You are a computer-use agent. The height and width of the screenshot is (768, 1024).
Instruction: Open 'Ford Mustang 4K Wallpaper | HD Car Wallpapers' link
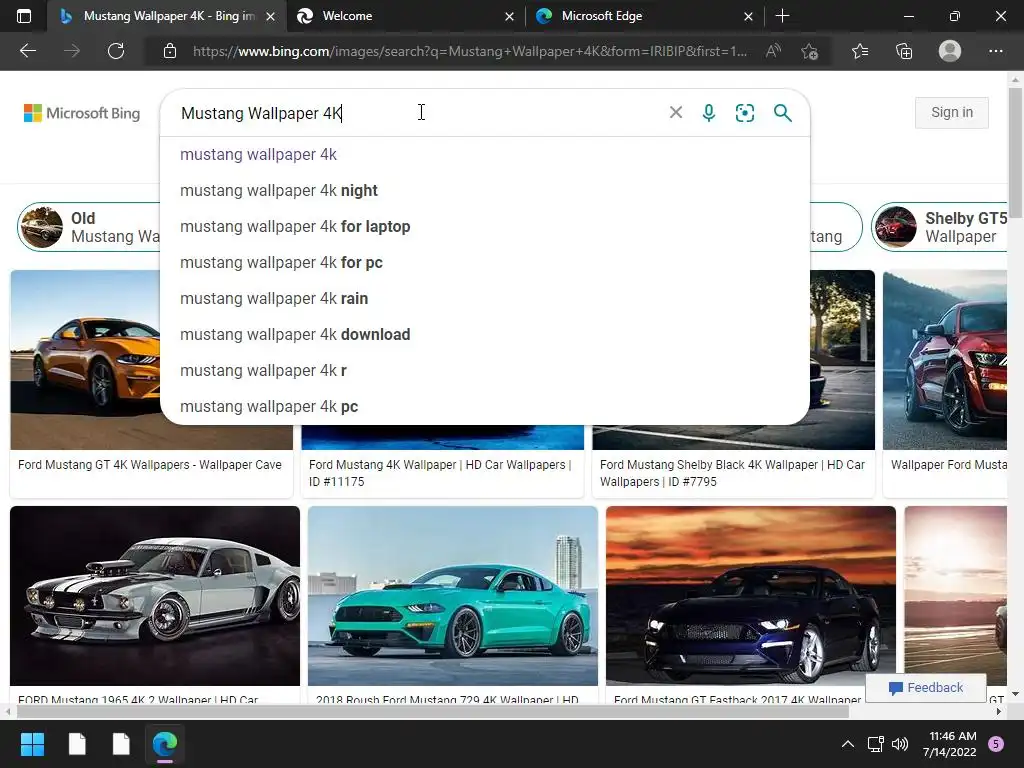(440, 473)
